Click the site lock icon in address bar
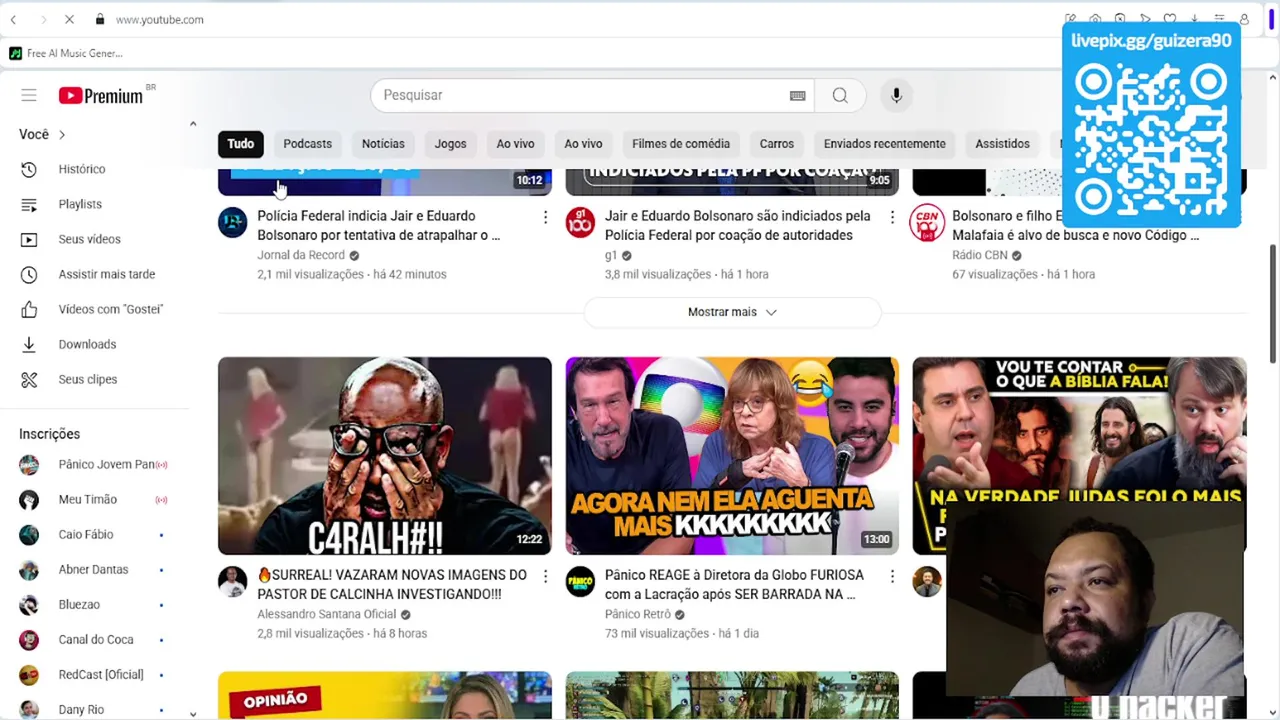This screenshot has width=1280, height=720. [x=99, y=19]
